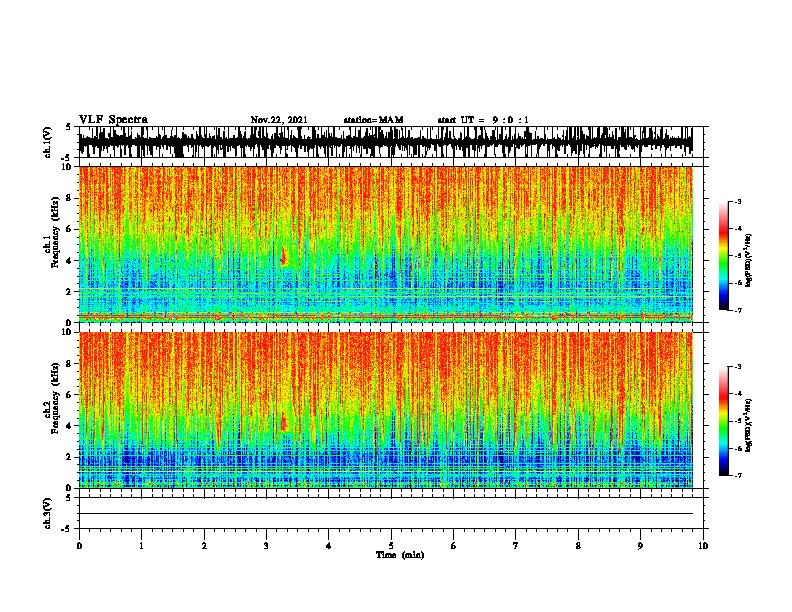Click the "8" kHz tick on ch.2 axis
Screen dimensions: 792x612
70,364
